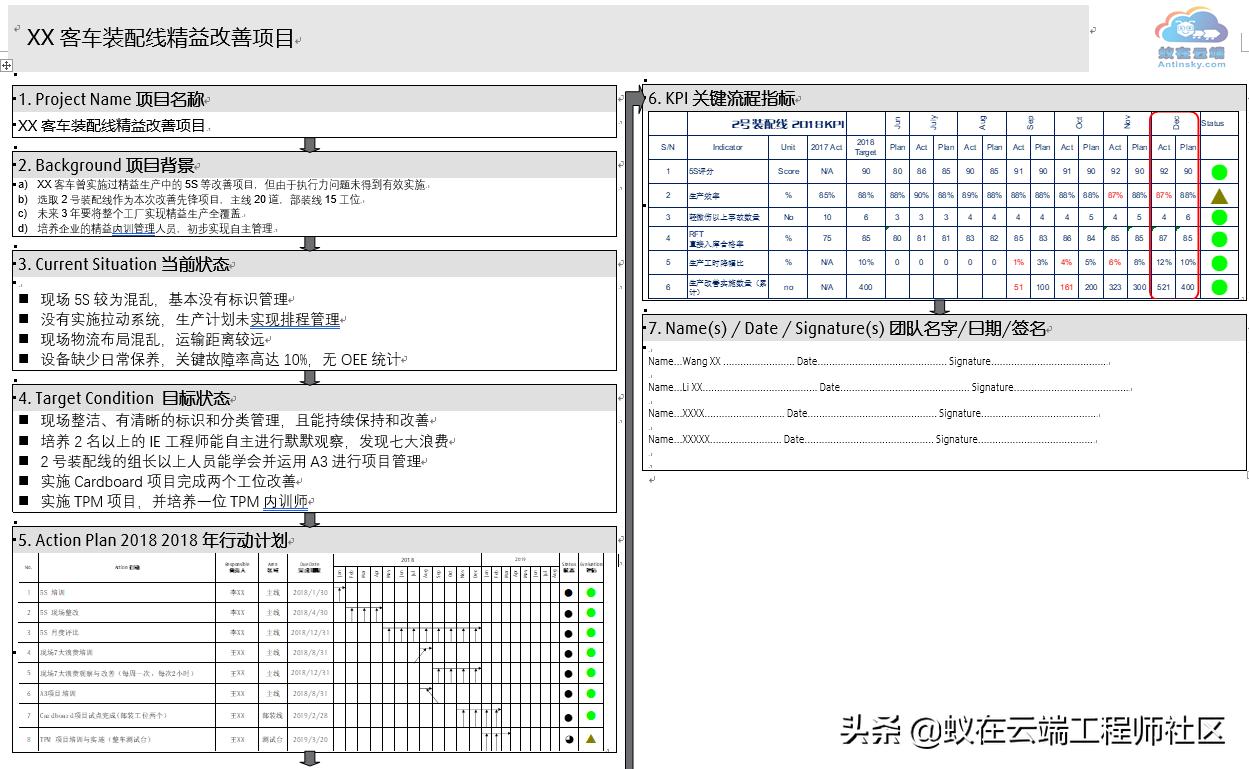Viewport: 1249px width, 769px height.
Task: Click the green Status indicator for 生产工时降幅比
Action: [1218, 263]
